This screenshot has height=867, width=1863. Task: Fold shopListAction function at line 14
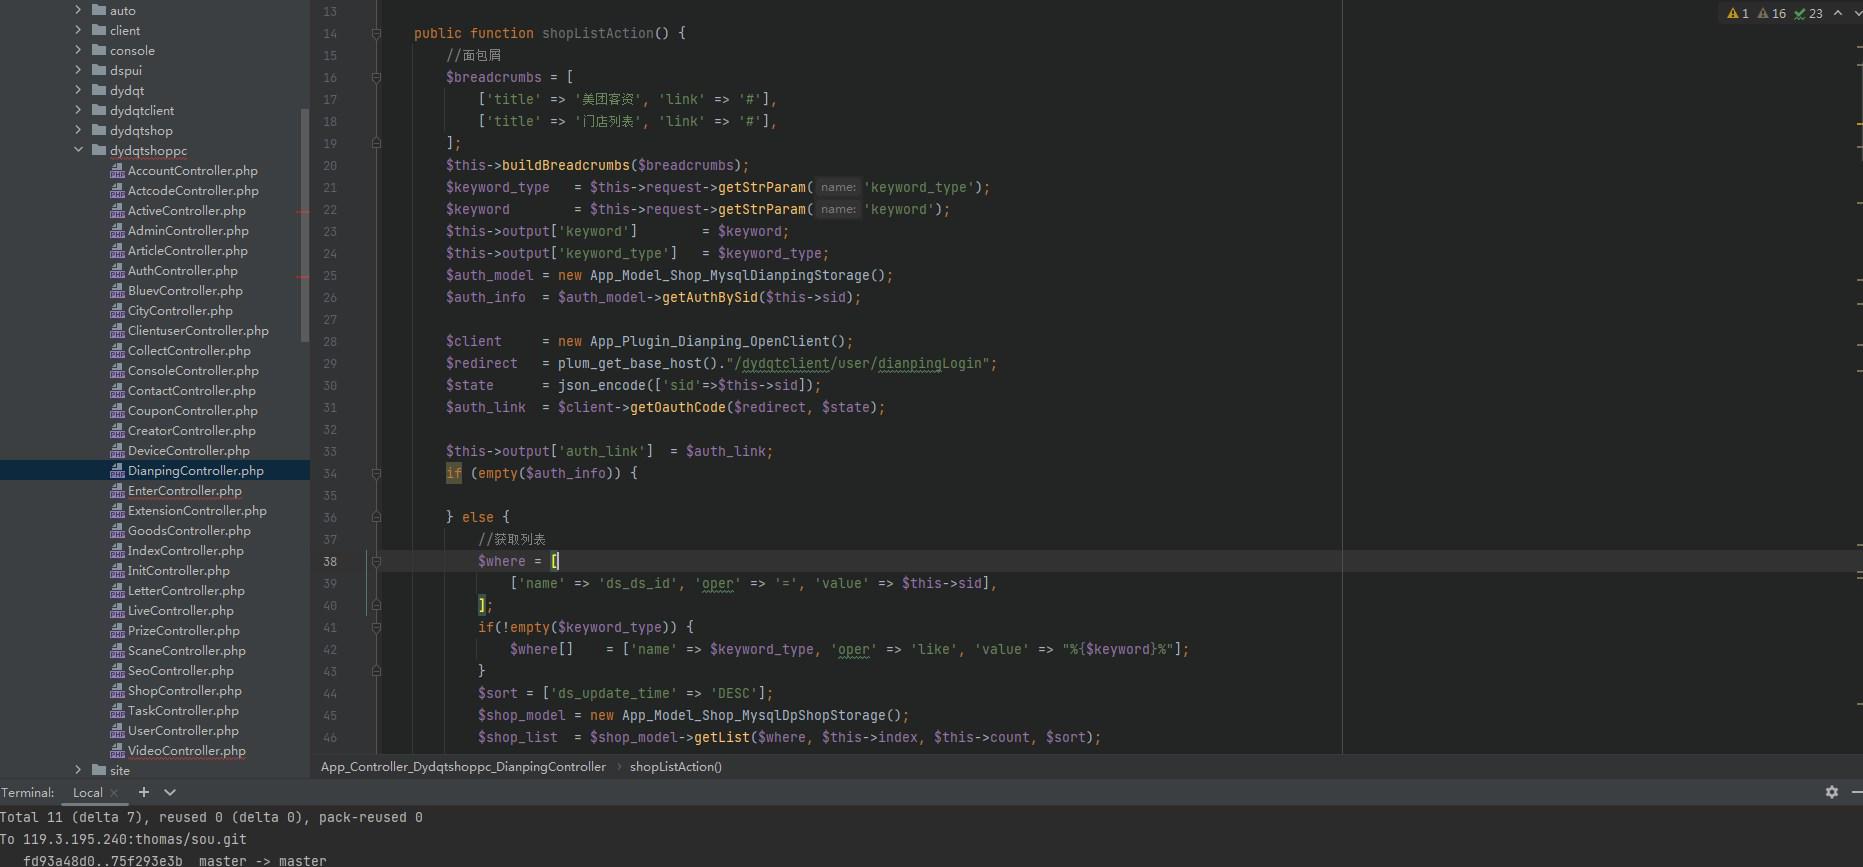pos(376,34)
